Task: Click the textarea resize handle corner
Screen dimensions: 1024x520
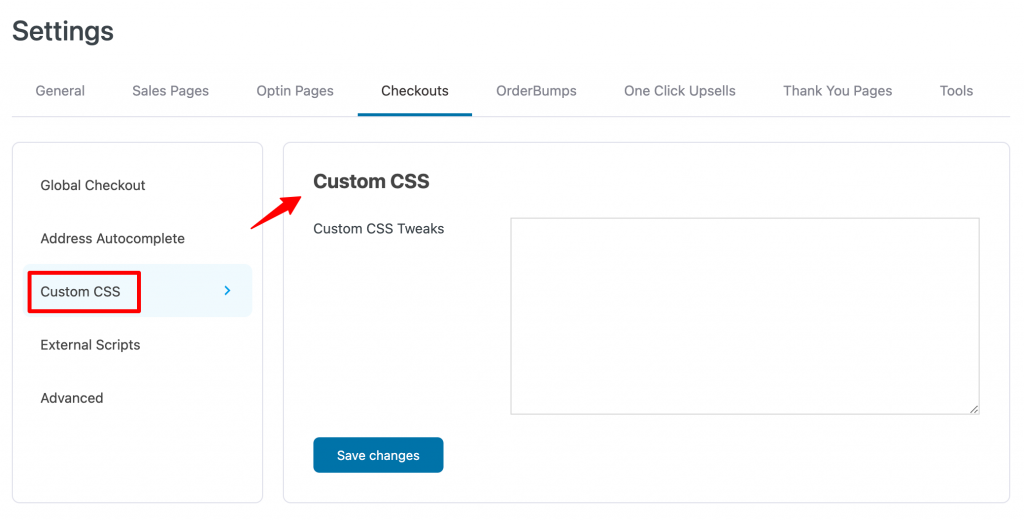Action: pyautogui.click(x=974, y=410)
